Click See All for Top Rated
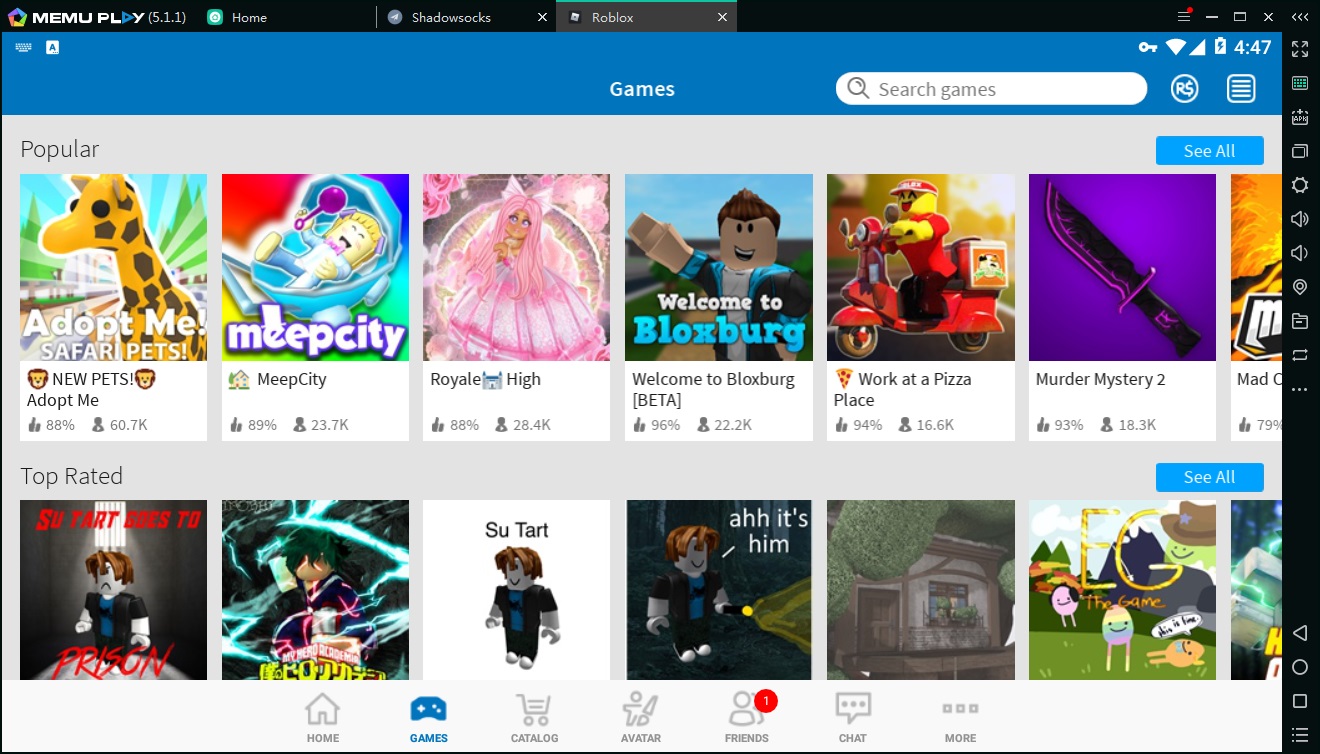 (x=1209, y=477)
